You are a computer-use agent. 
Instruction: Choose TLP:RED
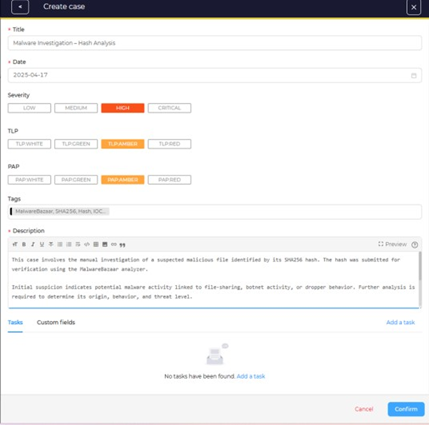[169, 144]
